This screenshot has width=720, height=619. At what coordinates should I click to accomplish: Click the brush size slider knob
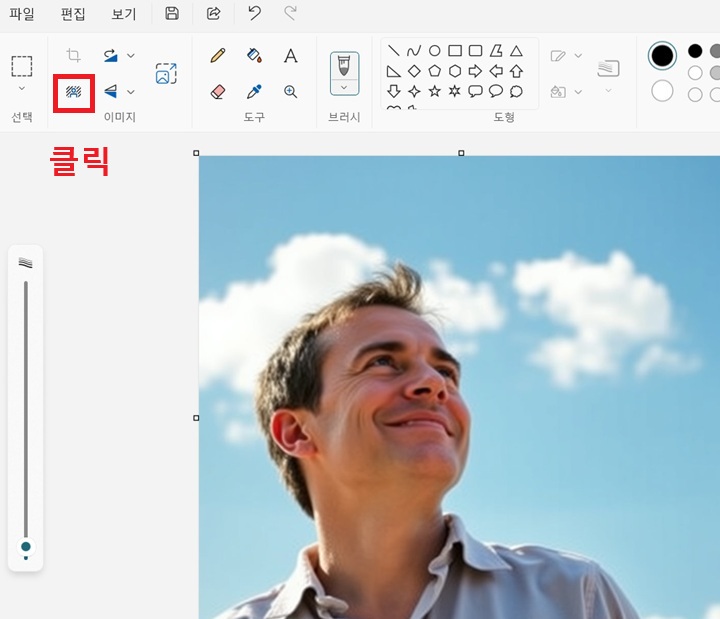coord(26,546)
